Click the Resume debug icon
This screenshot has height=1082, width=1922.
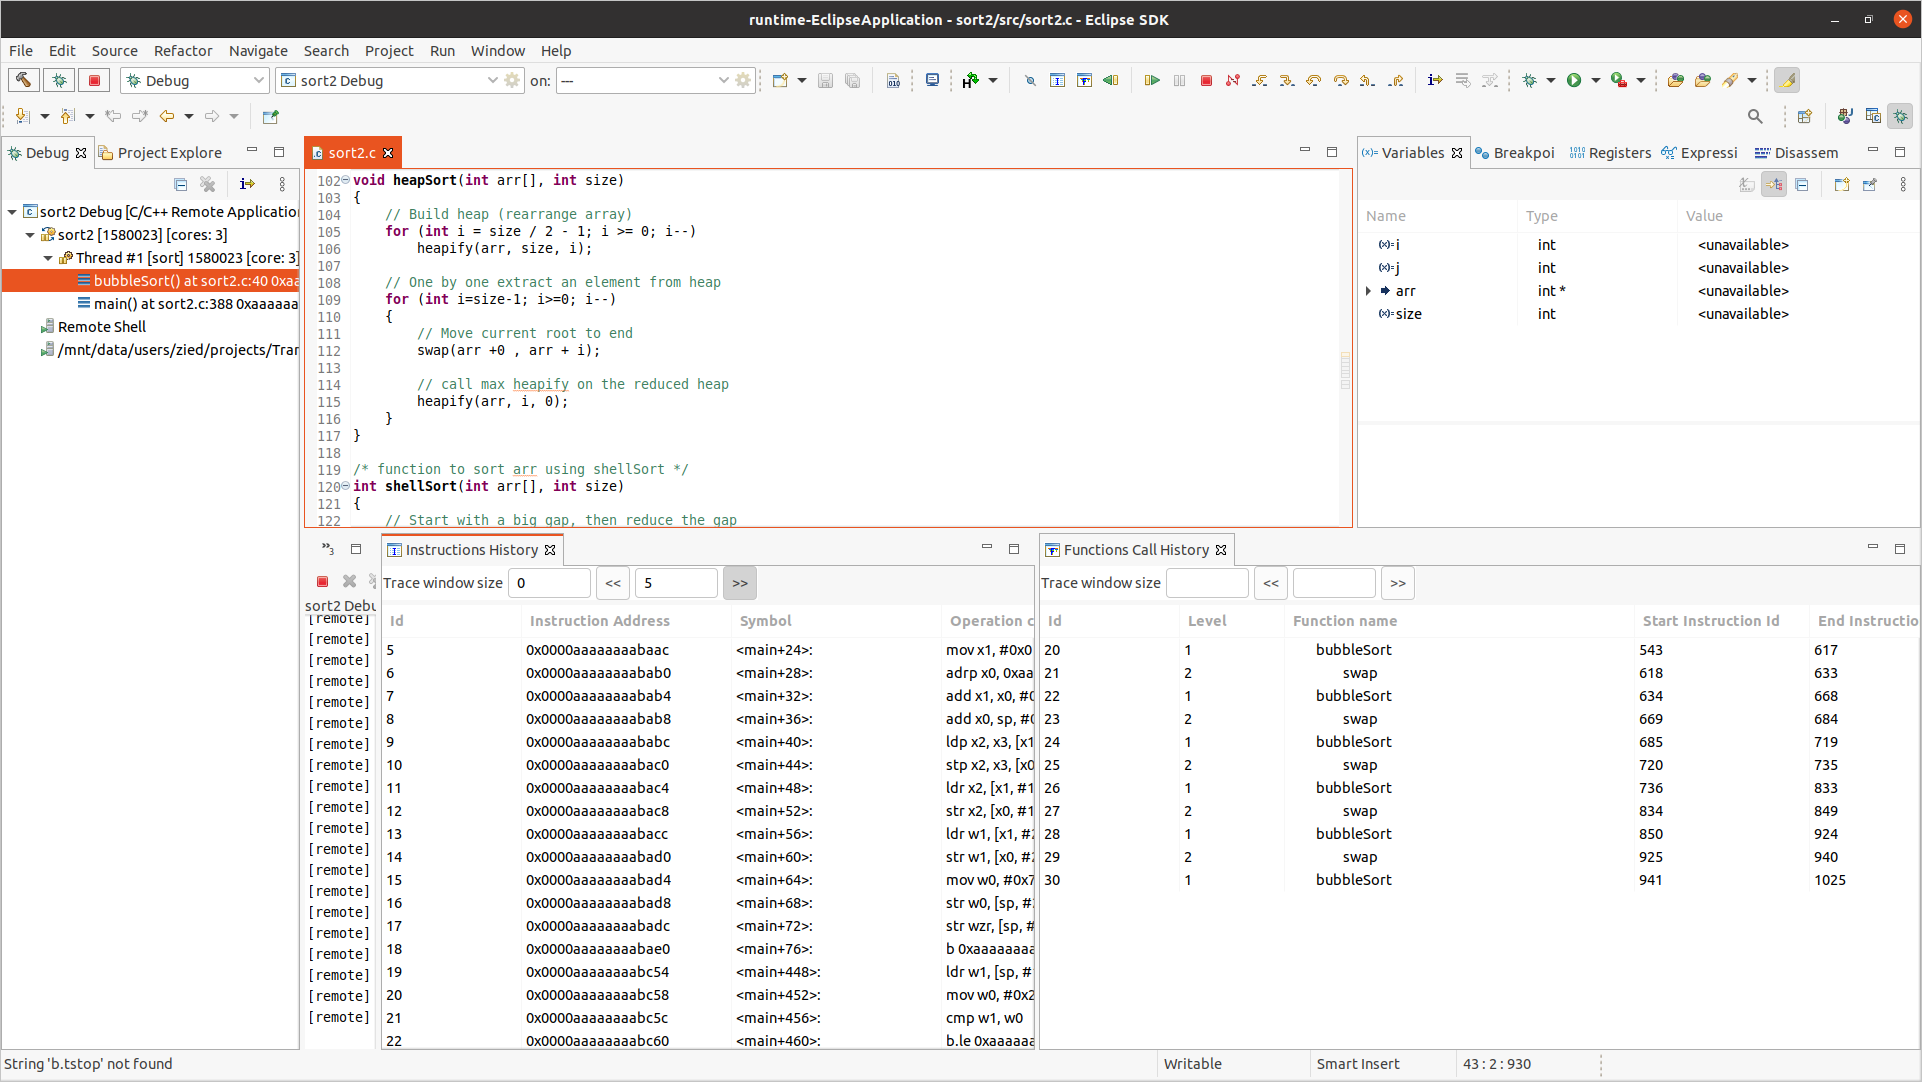pyautogui.click(x=1152, y=80)
